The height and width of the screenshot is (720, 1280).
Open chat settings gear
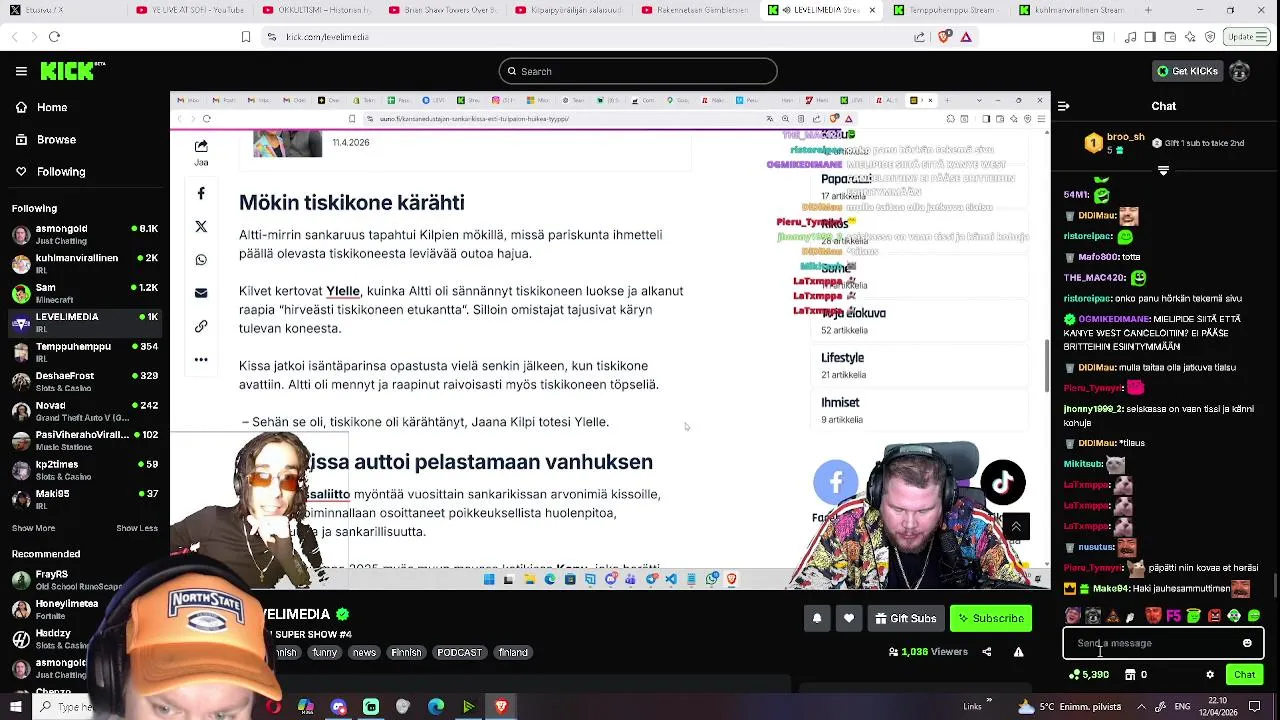(x=1210, y=675)
